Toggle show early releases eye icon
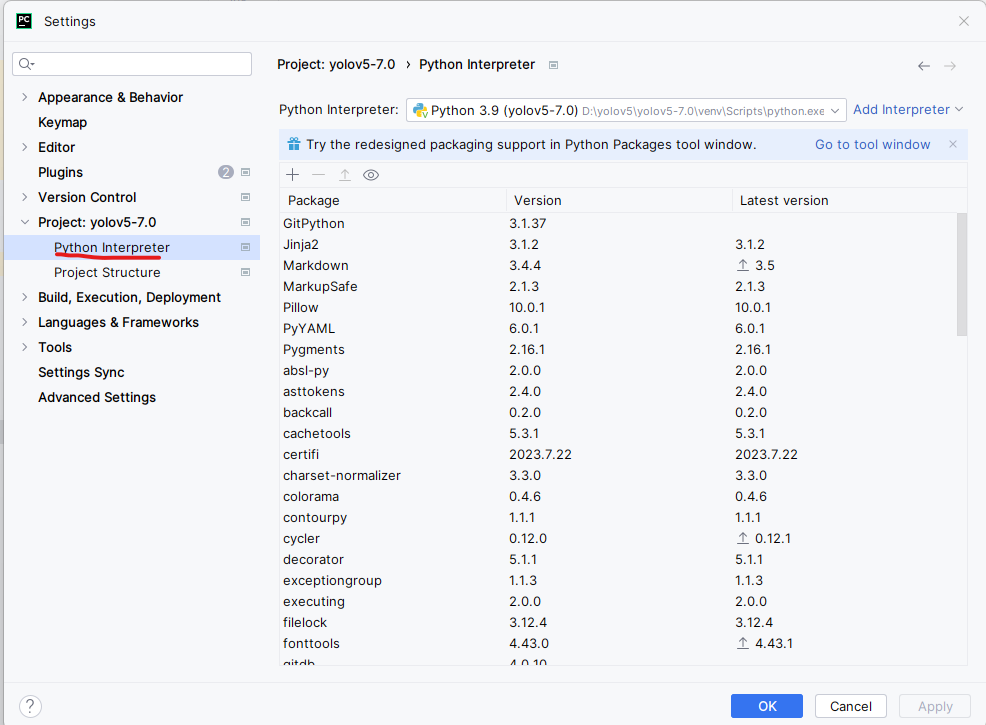This screenshot has width=986, height=725. pyautogui.click(x=371, y=175)
